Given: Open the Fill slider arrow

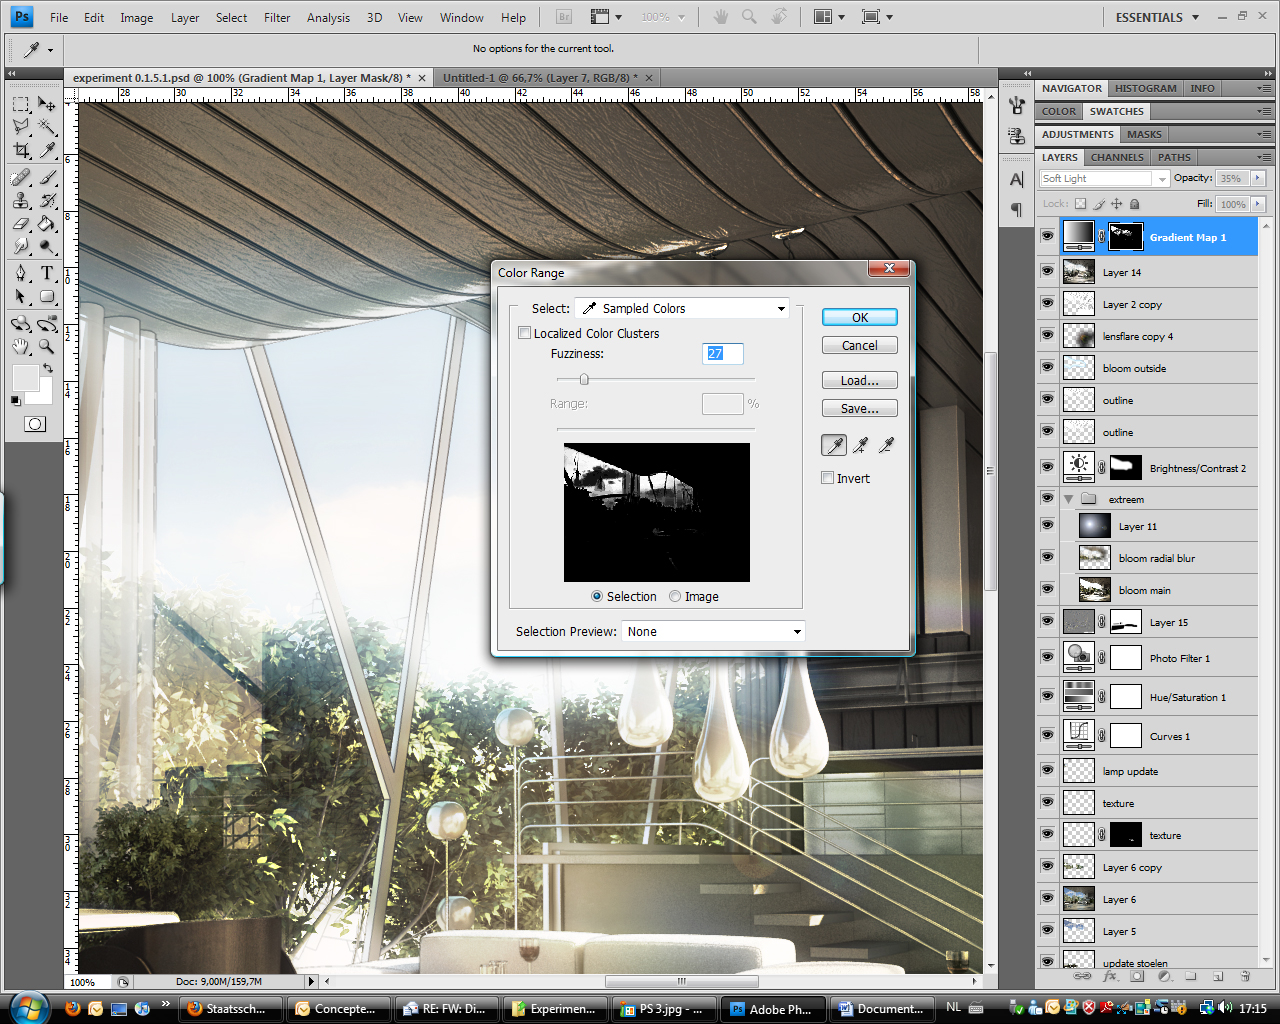Looking at the screenshot, I should click(1258, 204).
